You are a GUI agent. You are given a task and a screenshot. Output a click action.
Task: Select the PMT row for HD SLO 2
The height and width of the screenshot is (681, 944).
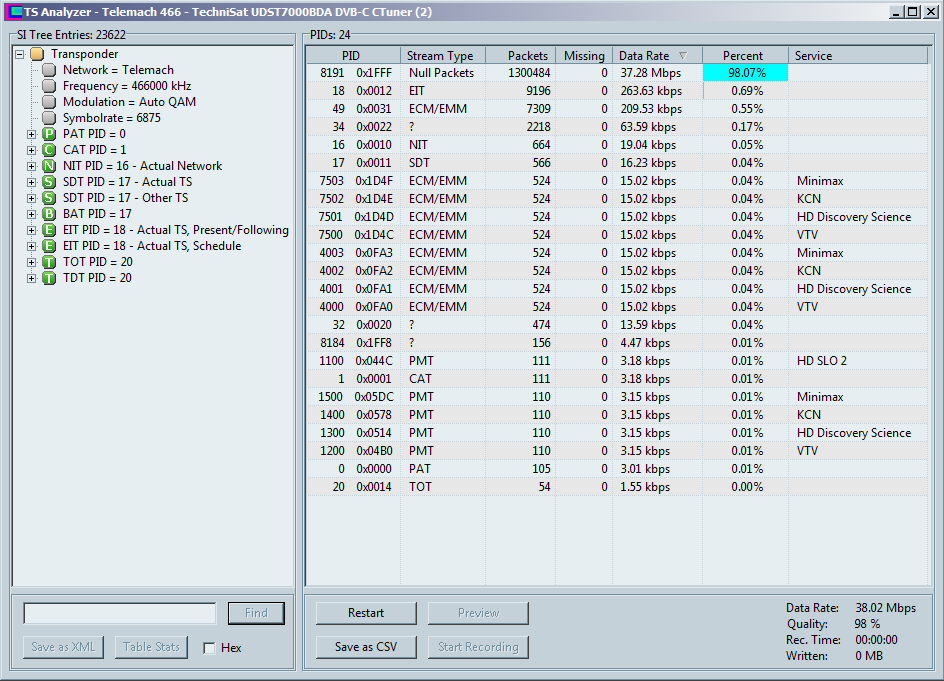click(x=617, y=361)
